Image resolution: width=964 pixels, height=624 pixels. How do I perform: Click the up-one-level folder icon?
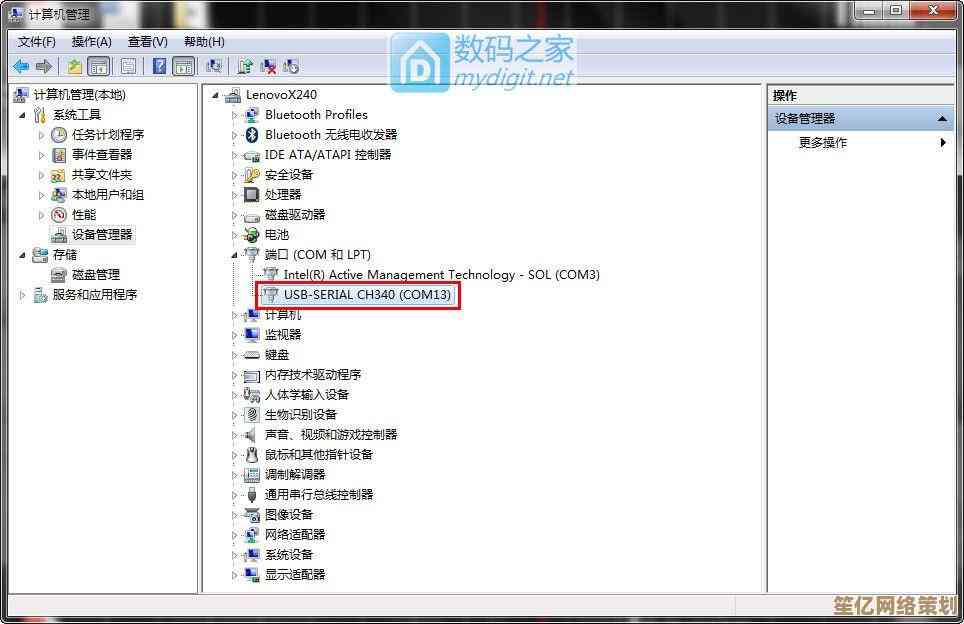click(x=74, y=66)
